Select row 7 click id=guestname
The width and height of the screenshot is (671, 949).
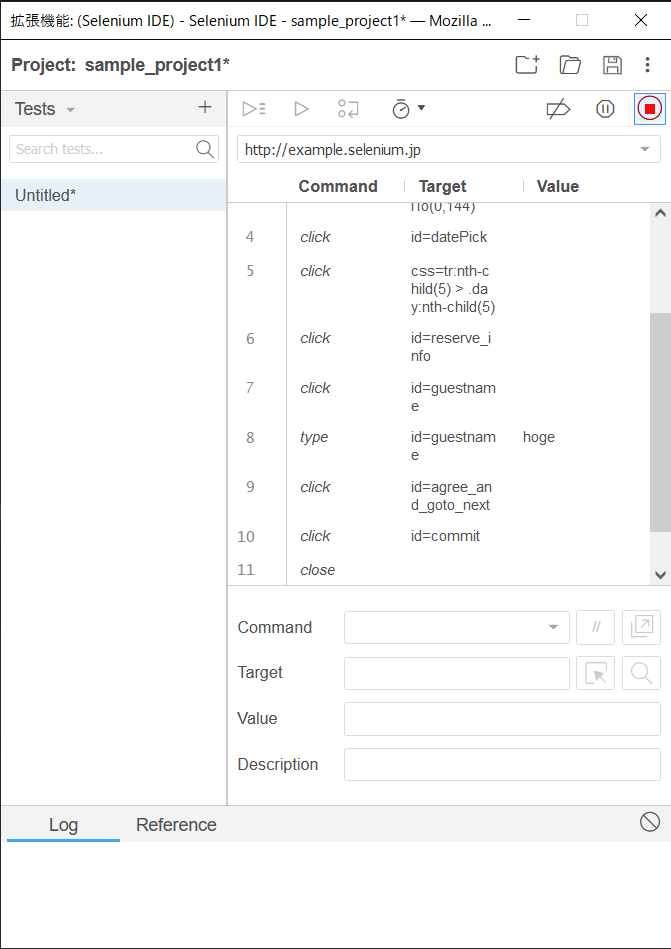pos(439,396)
